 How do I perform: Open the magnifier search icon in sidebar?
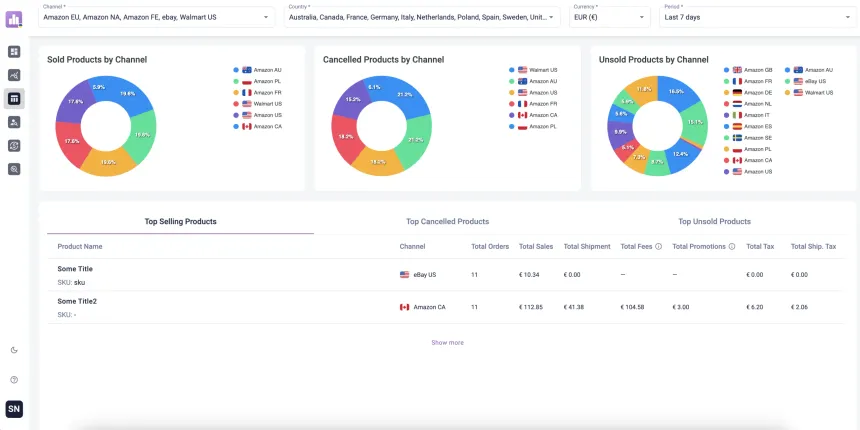point(14,169)
